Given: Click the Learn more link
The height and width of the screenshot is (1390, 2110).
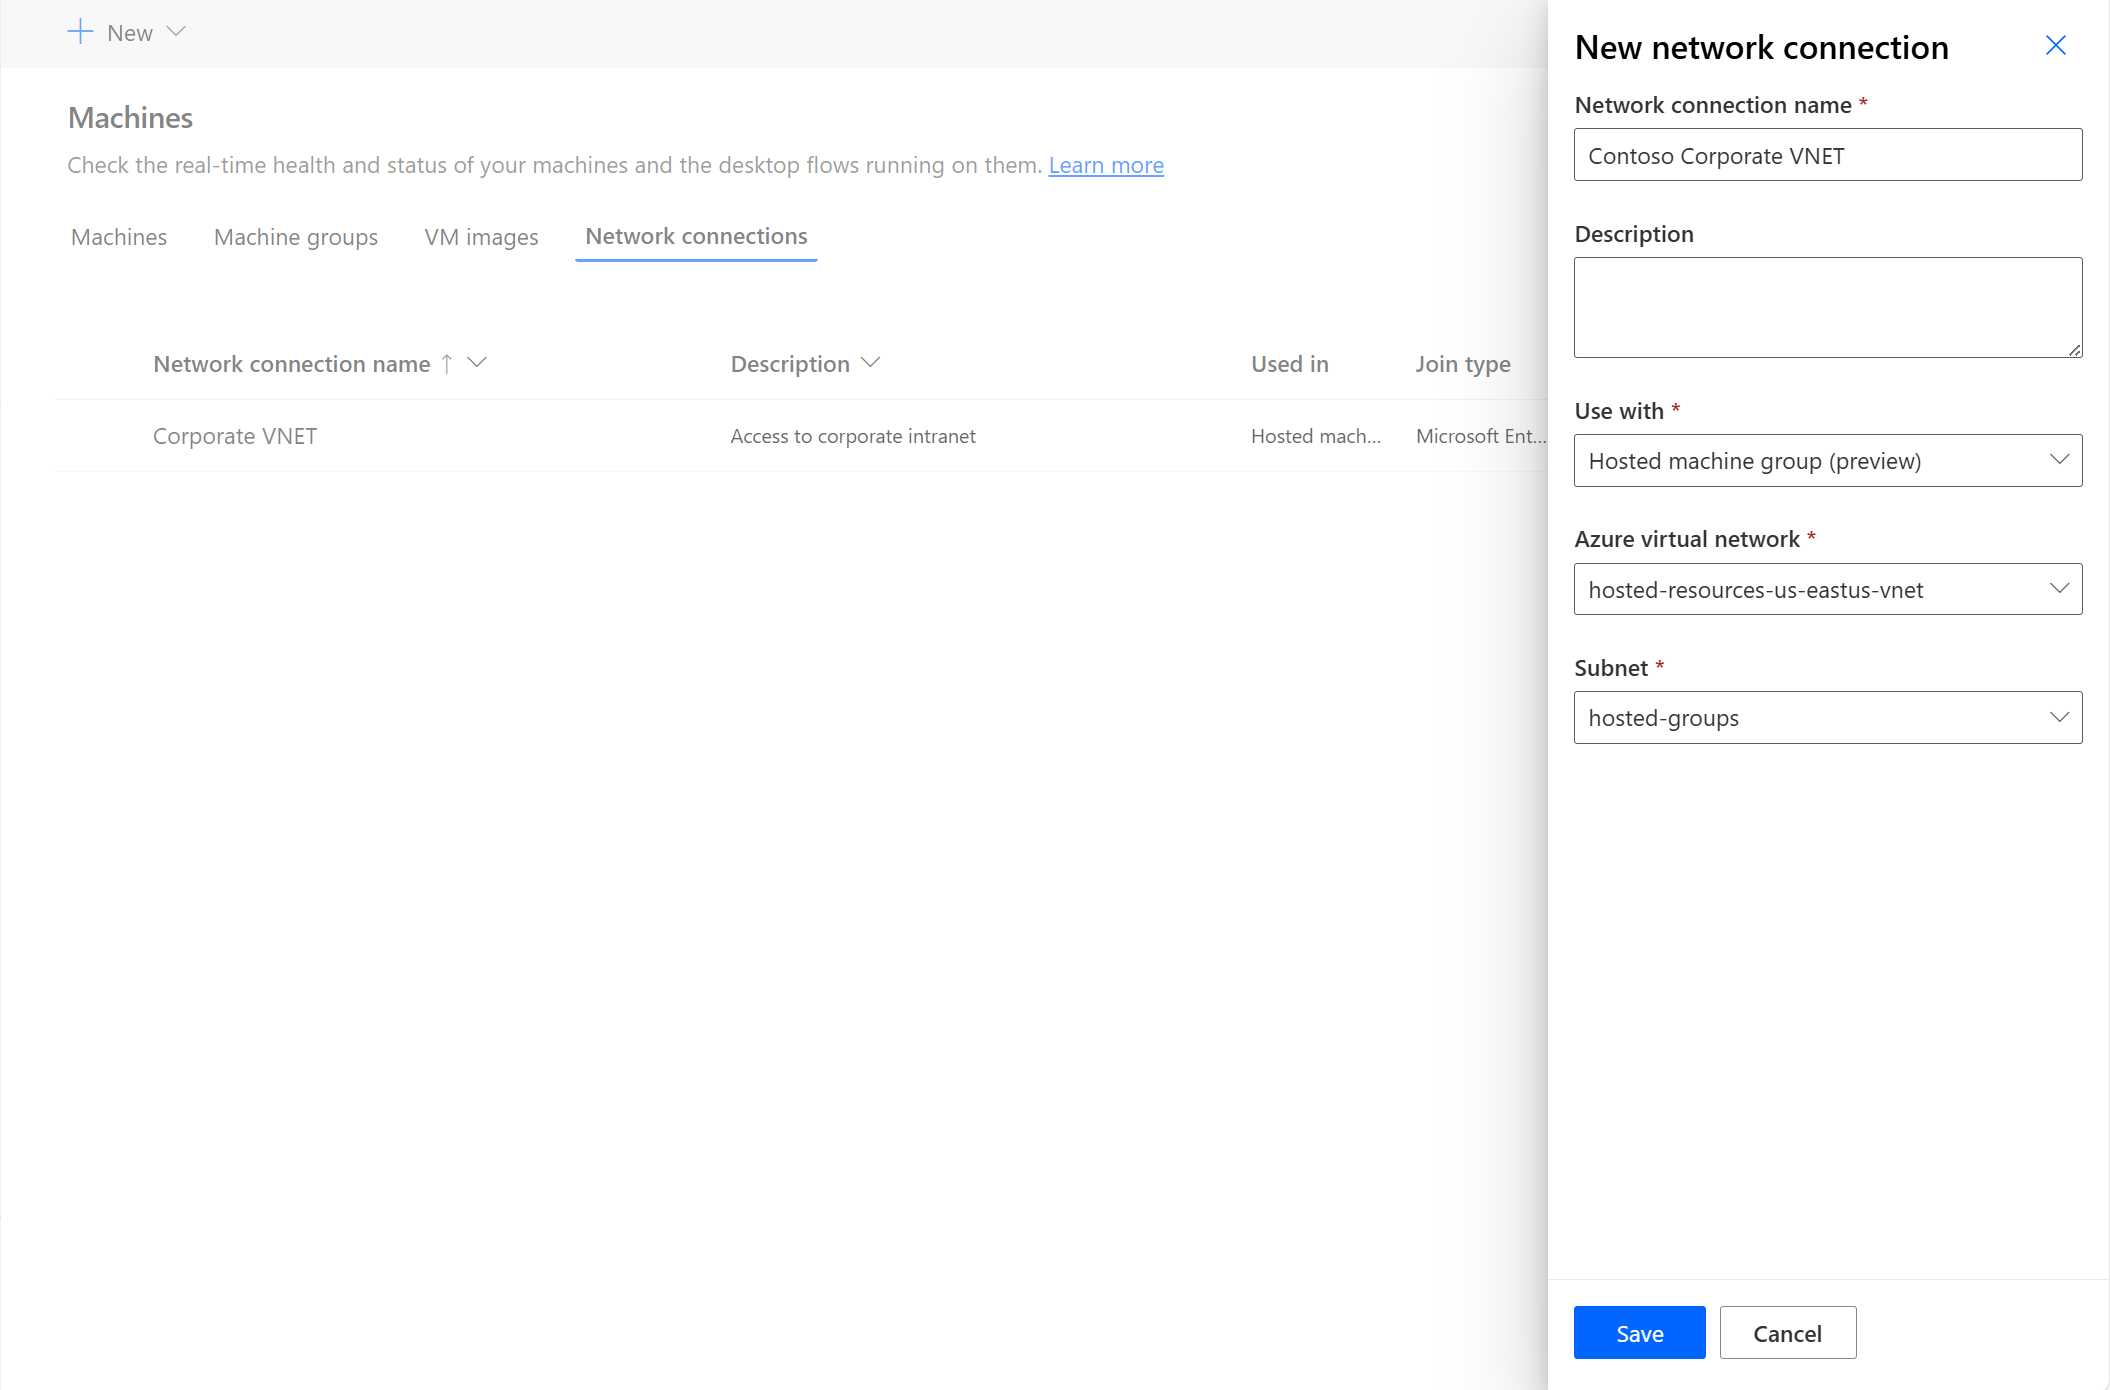Looking at the screenshot, I should coord(1106,163).
